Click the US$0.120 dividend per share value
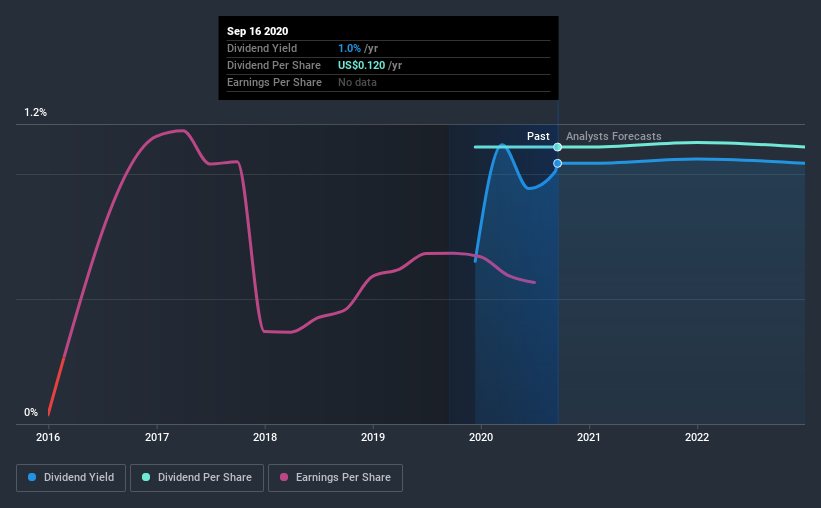This screenshot has width=821, height=508. pos(361,65)
